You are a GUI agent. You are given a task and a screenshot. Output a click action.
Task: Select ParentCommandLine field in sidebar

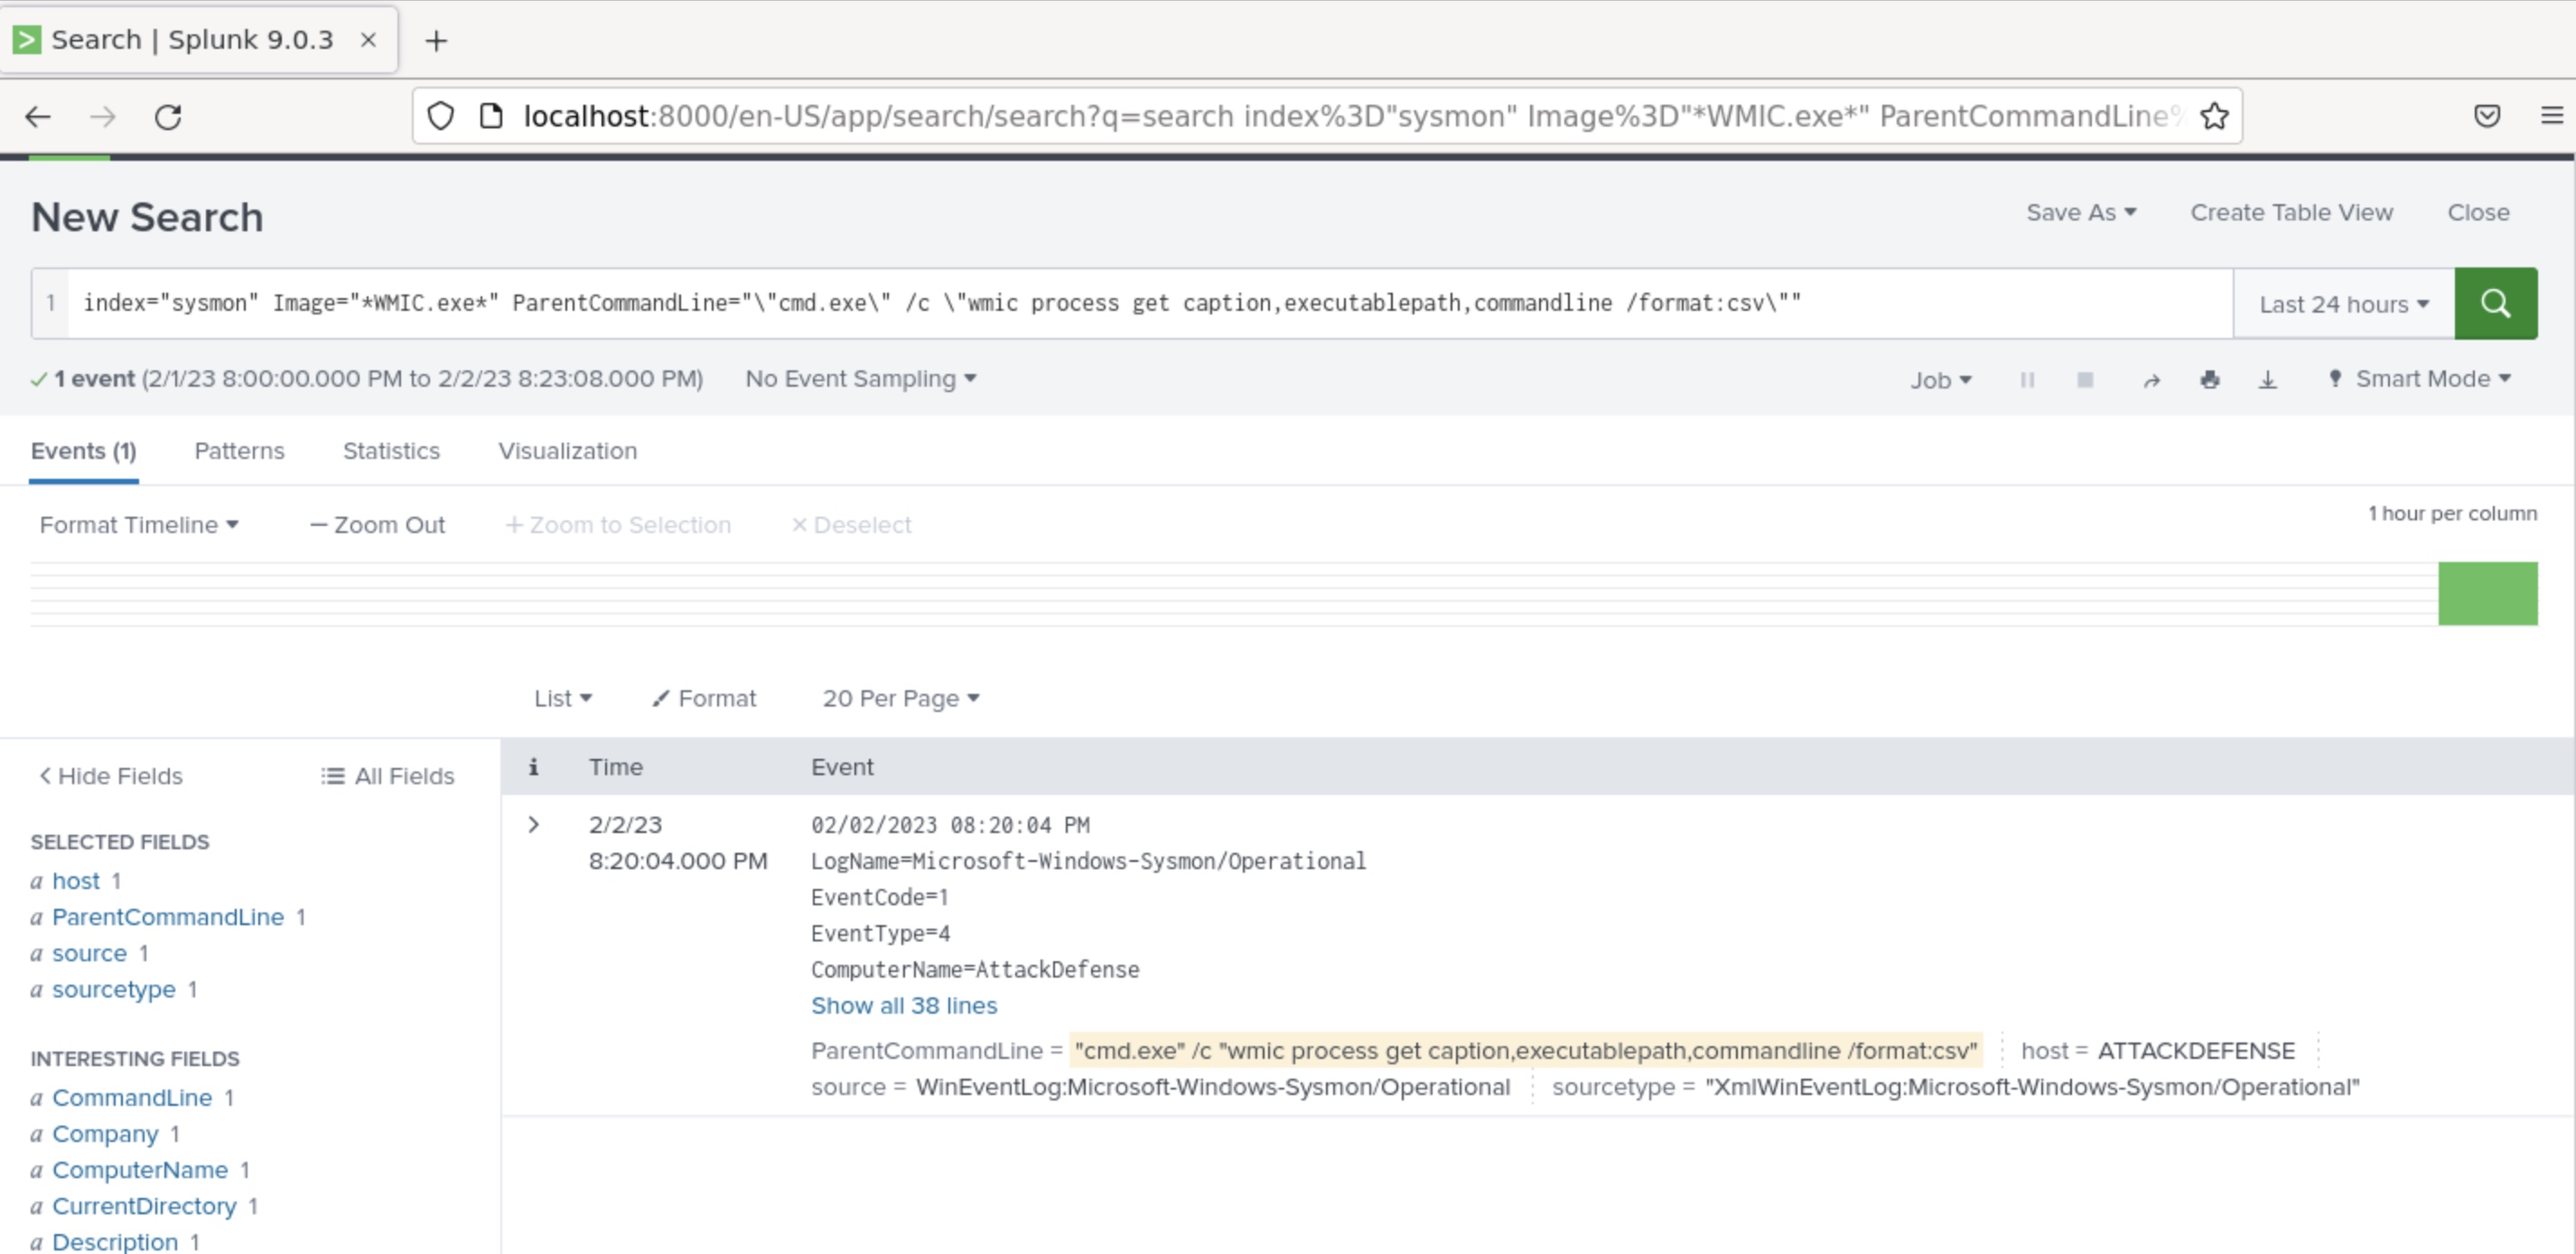168,917
